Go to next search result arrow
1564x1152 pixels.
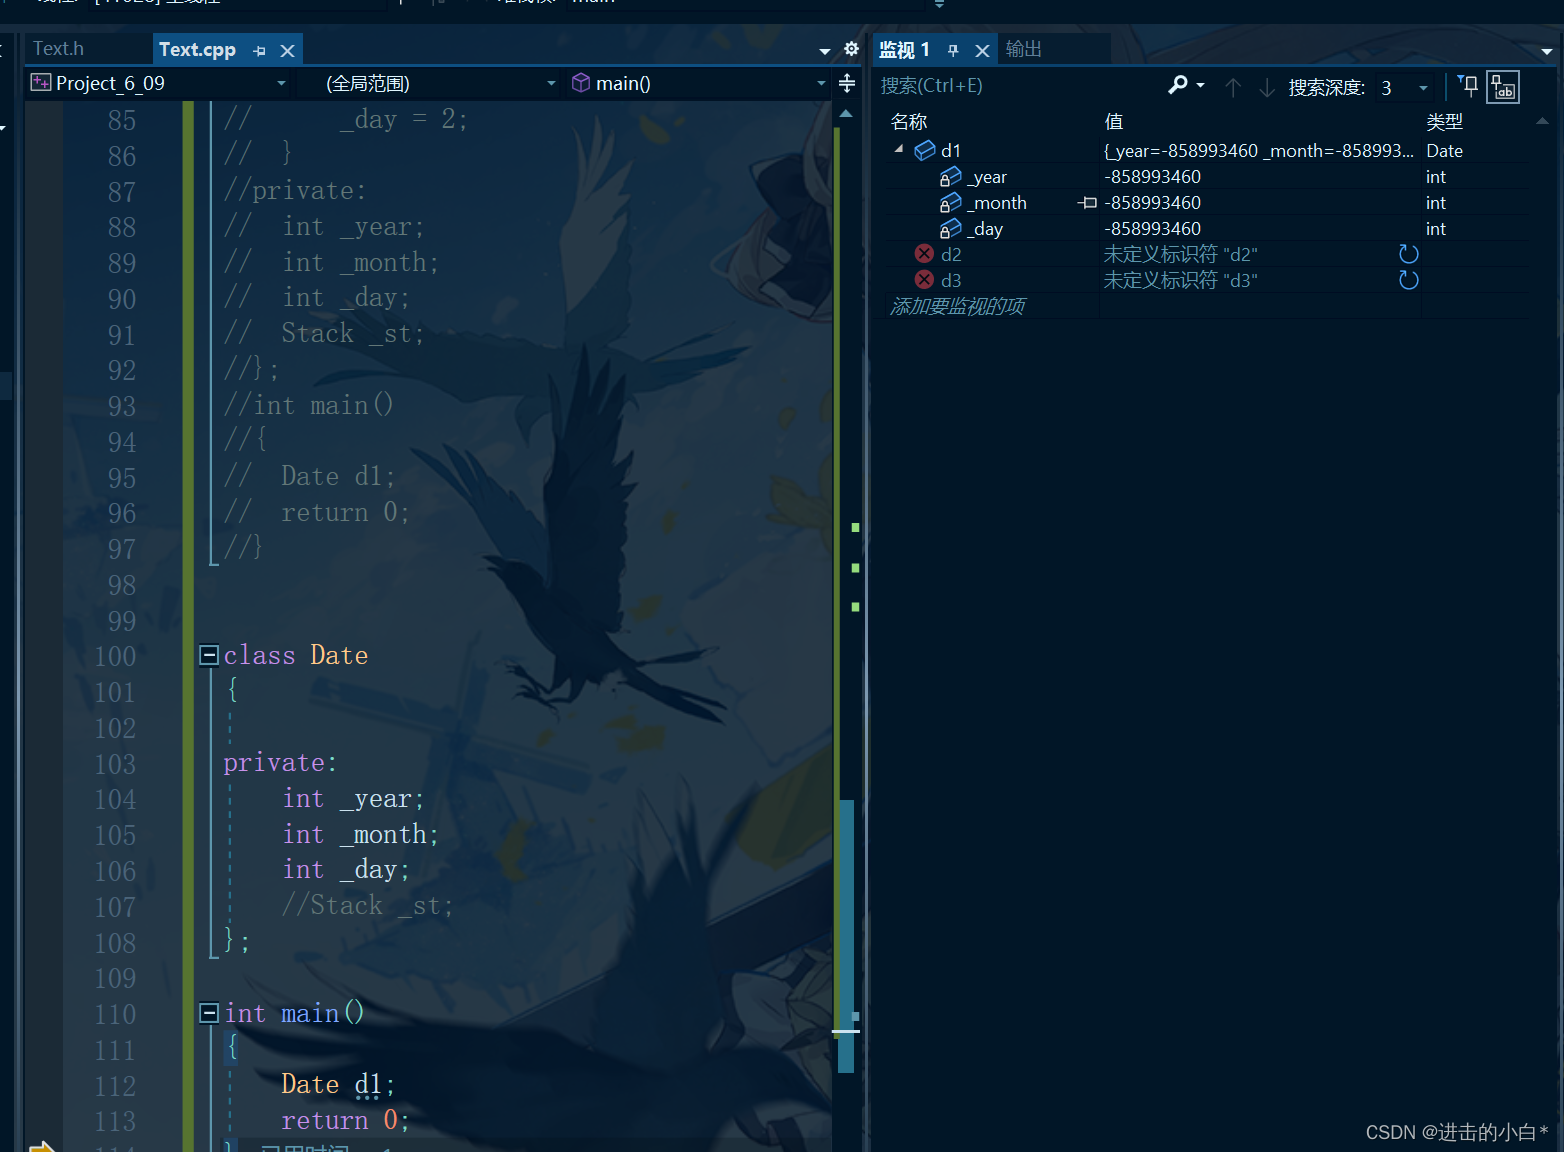[1267, 88]
